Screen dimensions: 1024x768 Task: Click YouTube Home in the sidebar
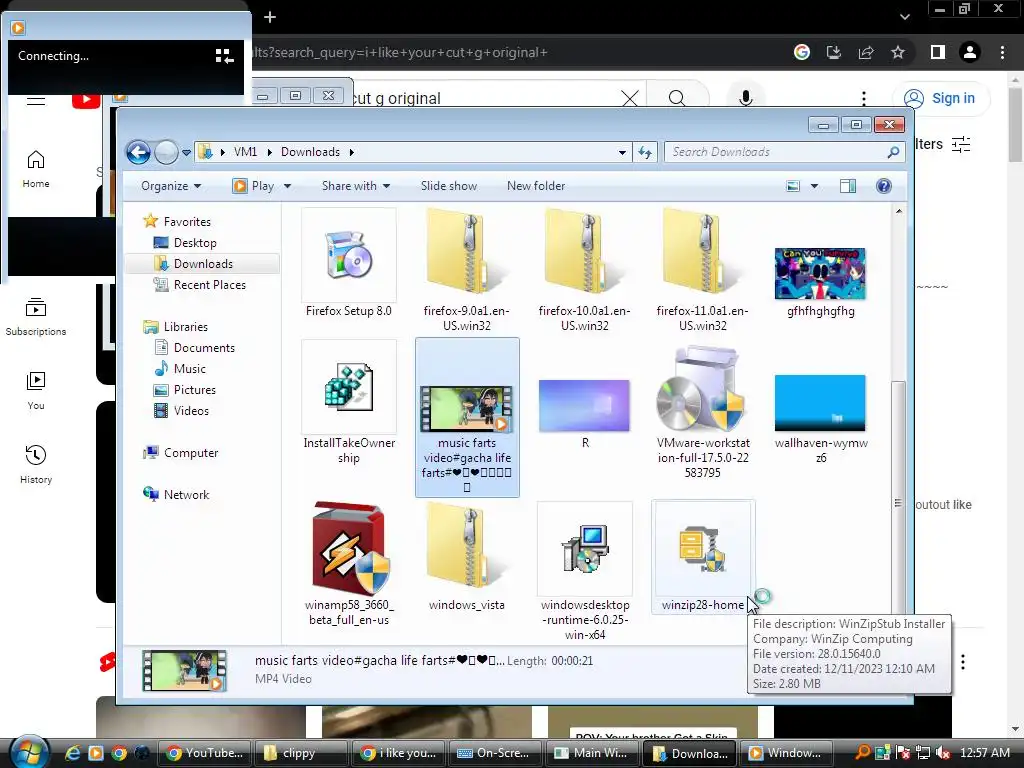36,169
